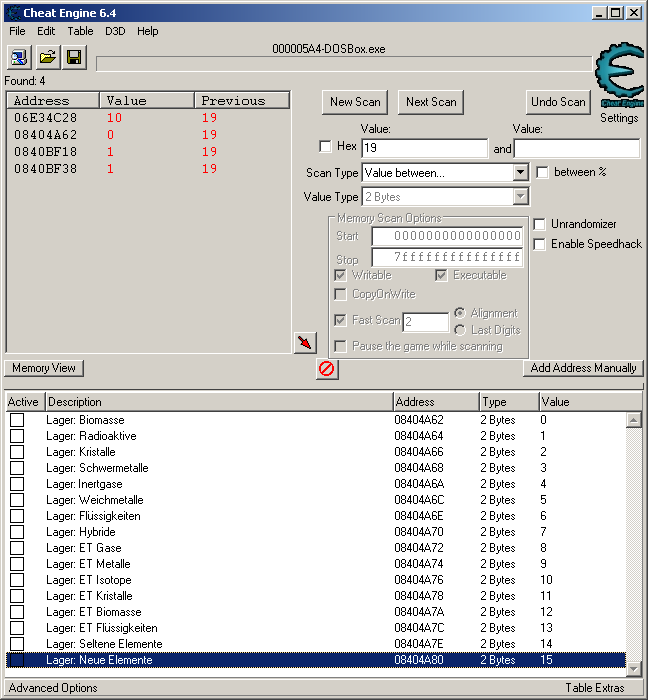Click the Cheat Engine title bar icon
Viewport: 648px width, 700px height.
[13, 12]
